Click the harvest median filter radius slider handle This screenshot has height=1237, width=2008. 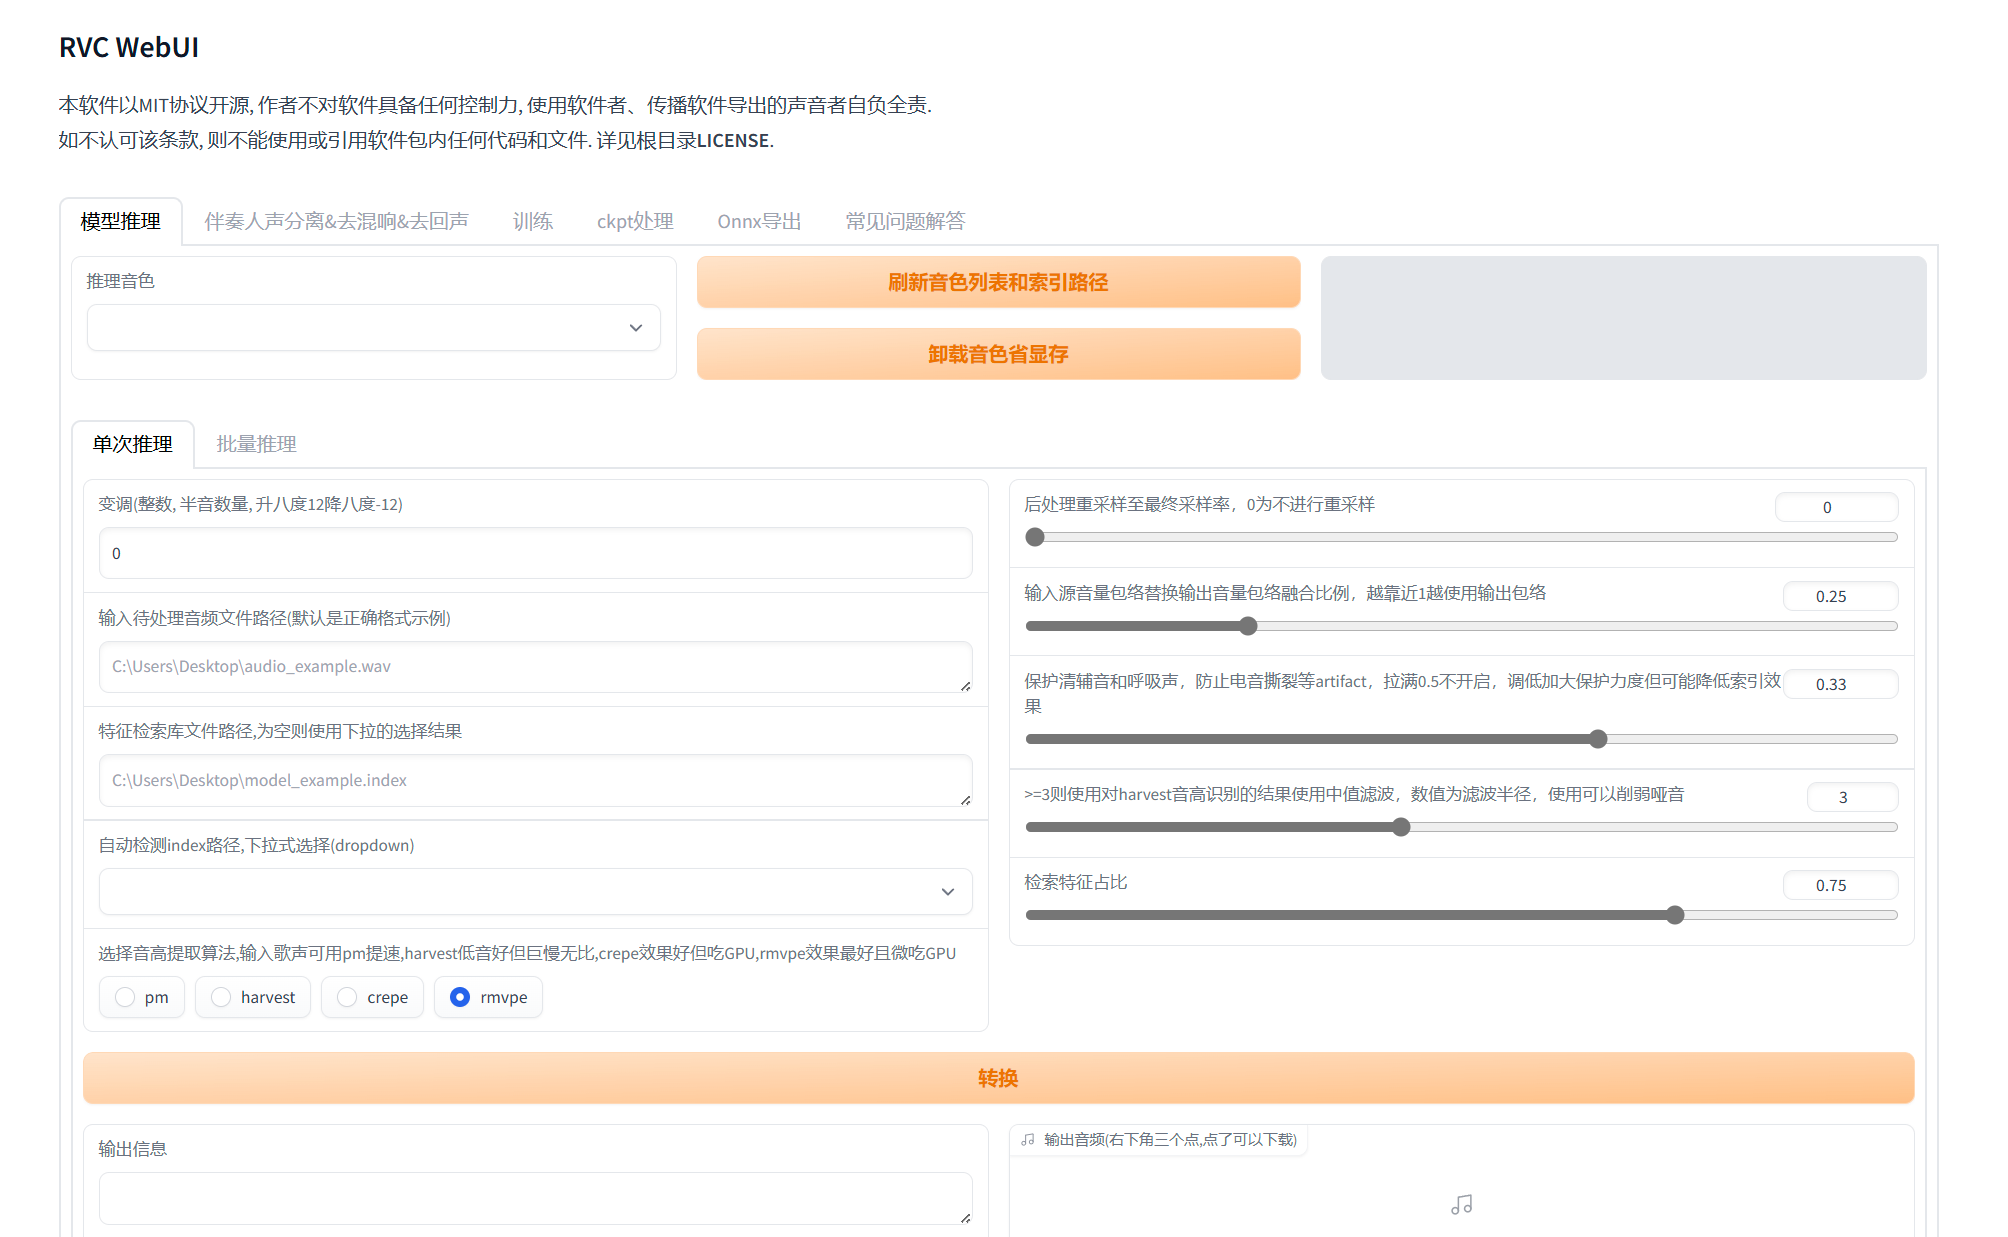point(1401,827)
